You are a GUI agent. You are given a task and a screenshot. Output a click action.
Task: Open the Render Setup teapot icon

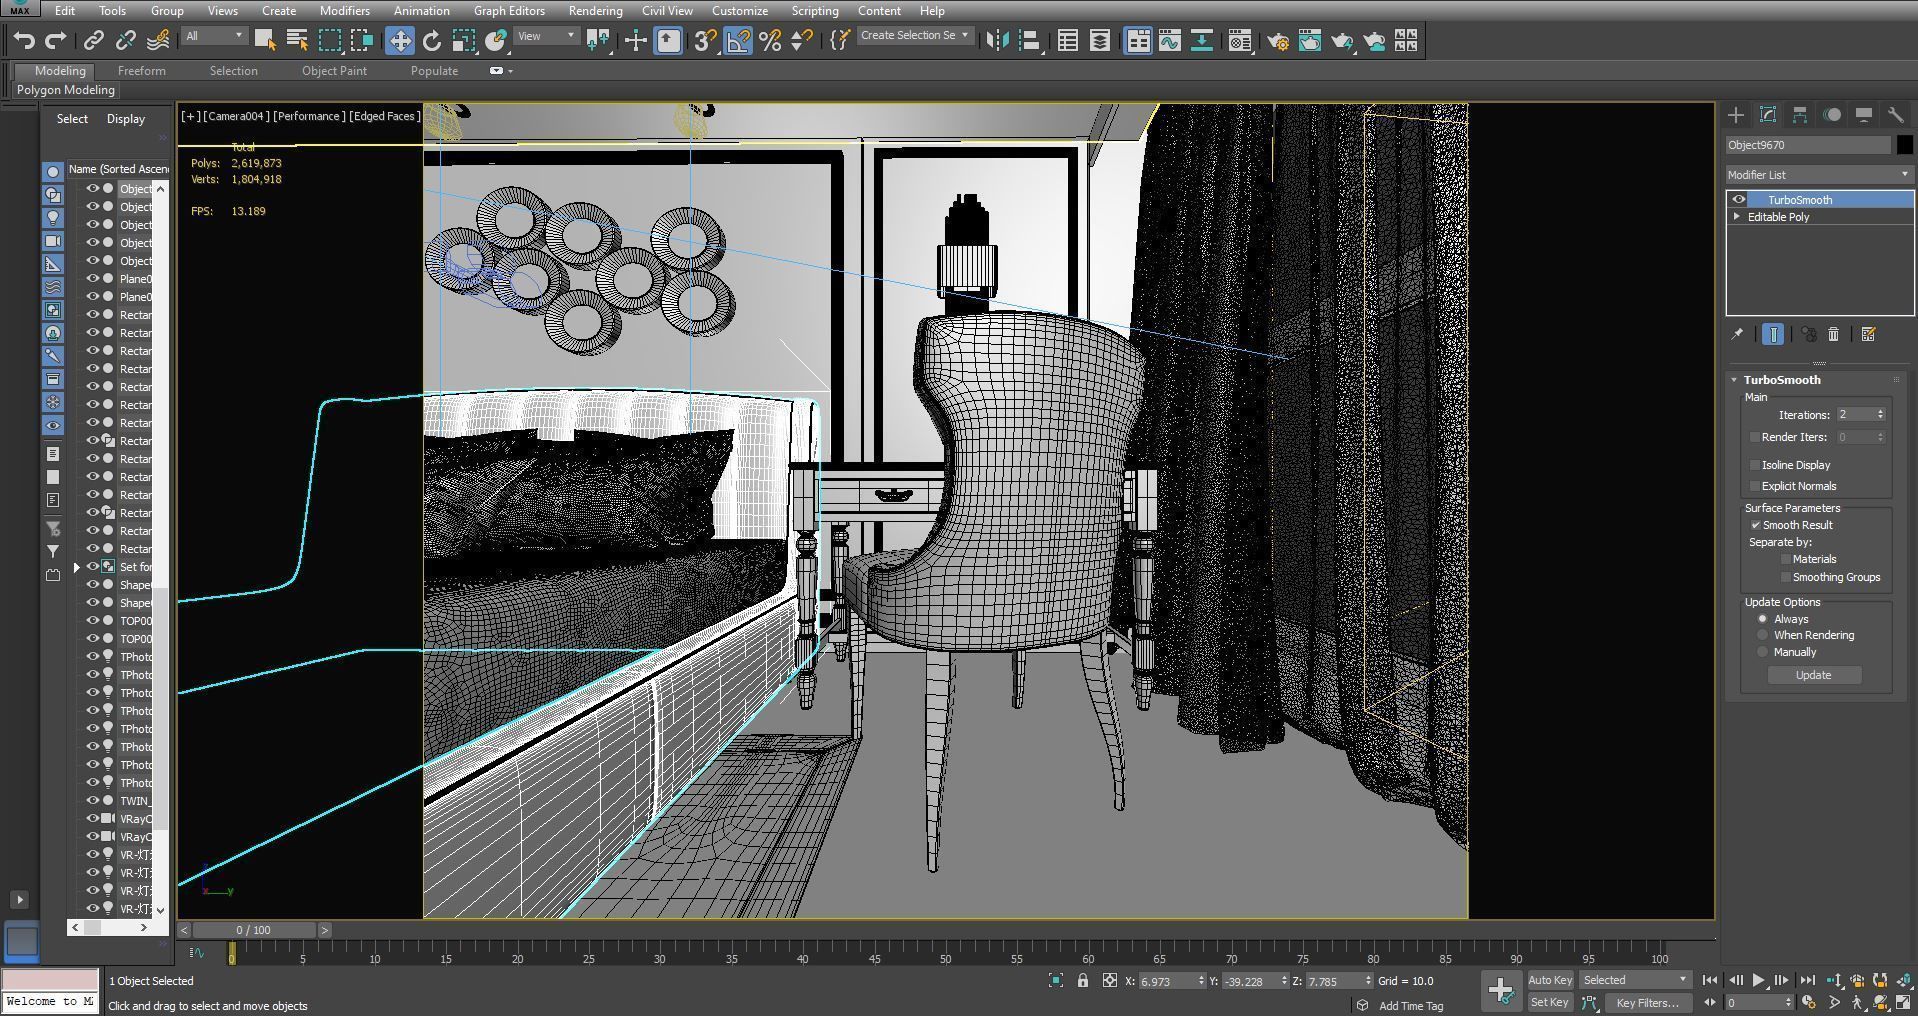(1278, 40)
